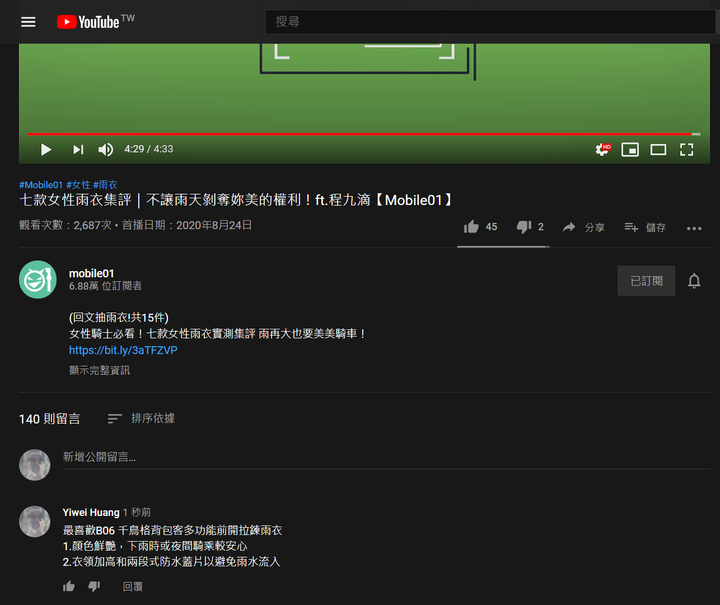Like the video with 45 likes
Screen dimensions: 720x605
[x=480, y=227]
